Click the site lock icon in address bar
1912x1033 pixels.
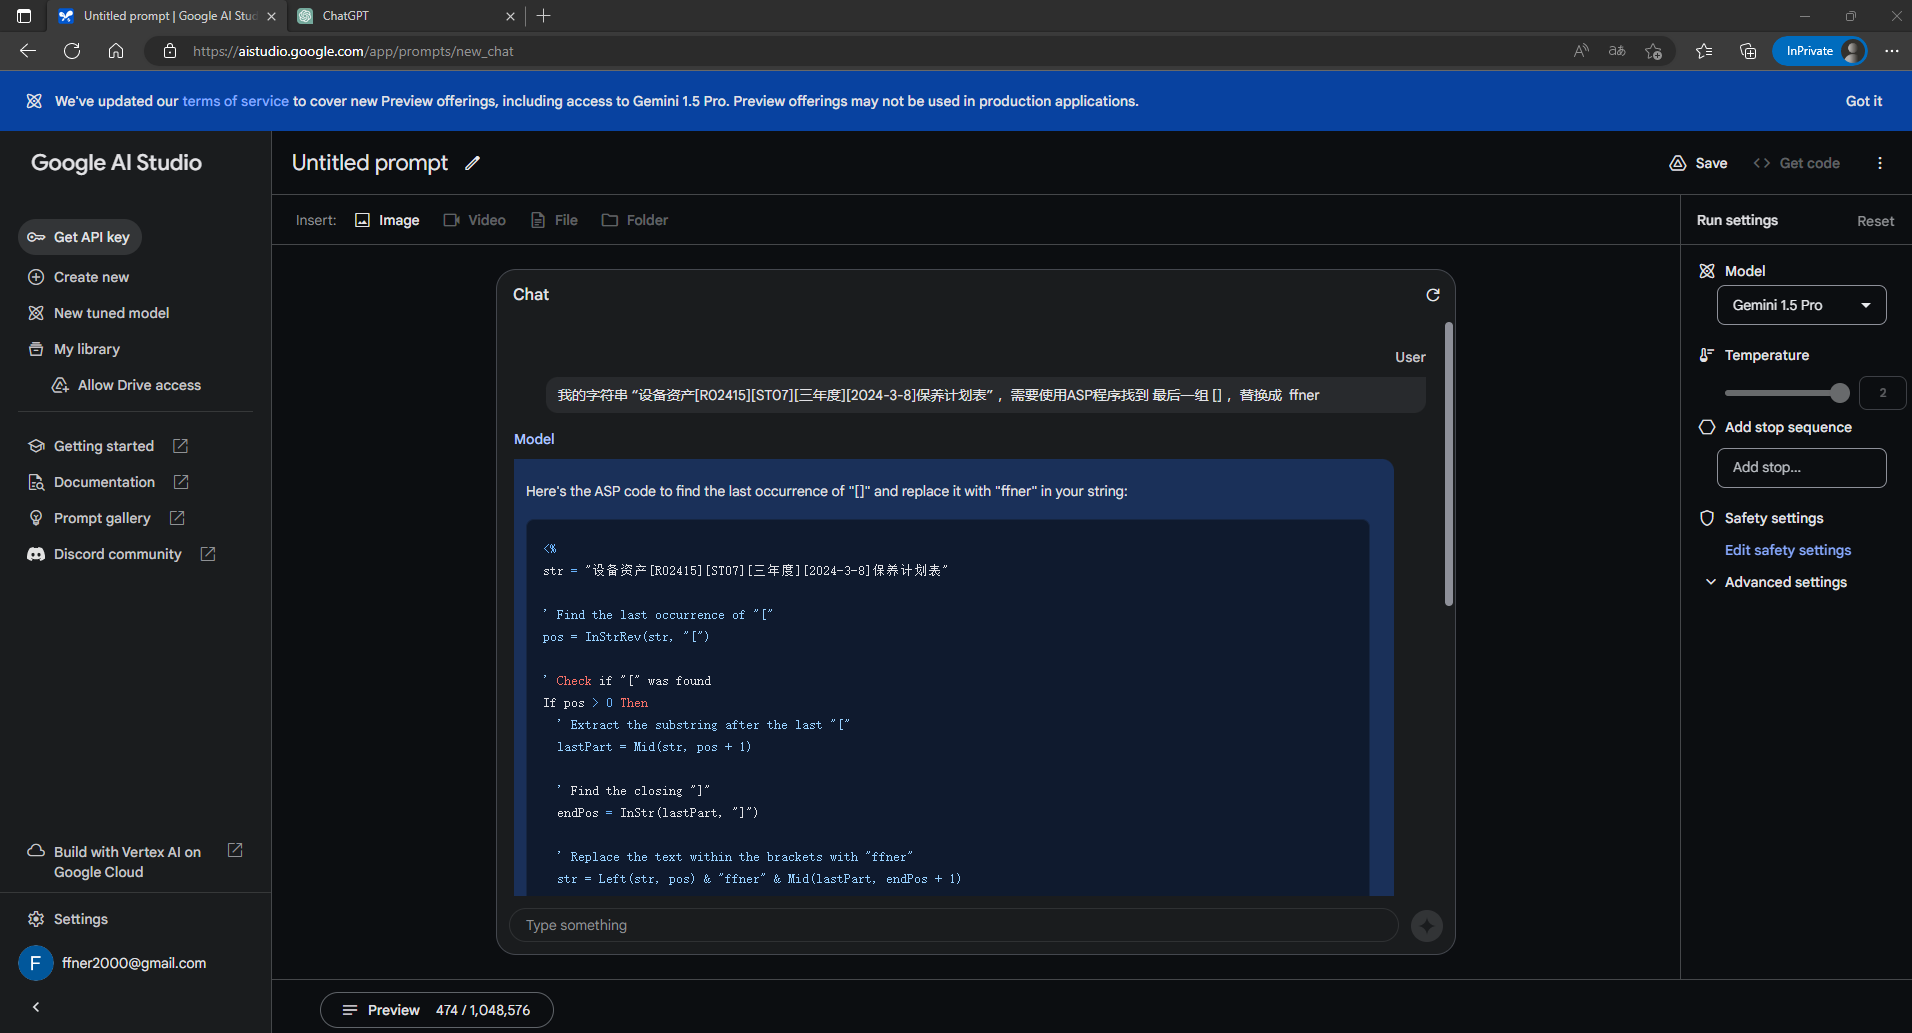tap(170, 51)
